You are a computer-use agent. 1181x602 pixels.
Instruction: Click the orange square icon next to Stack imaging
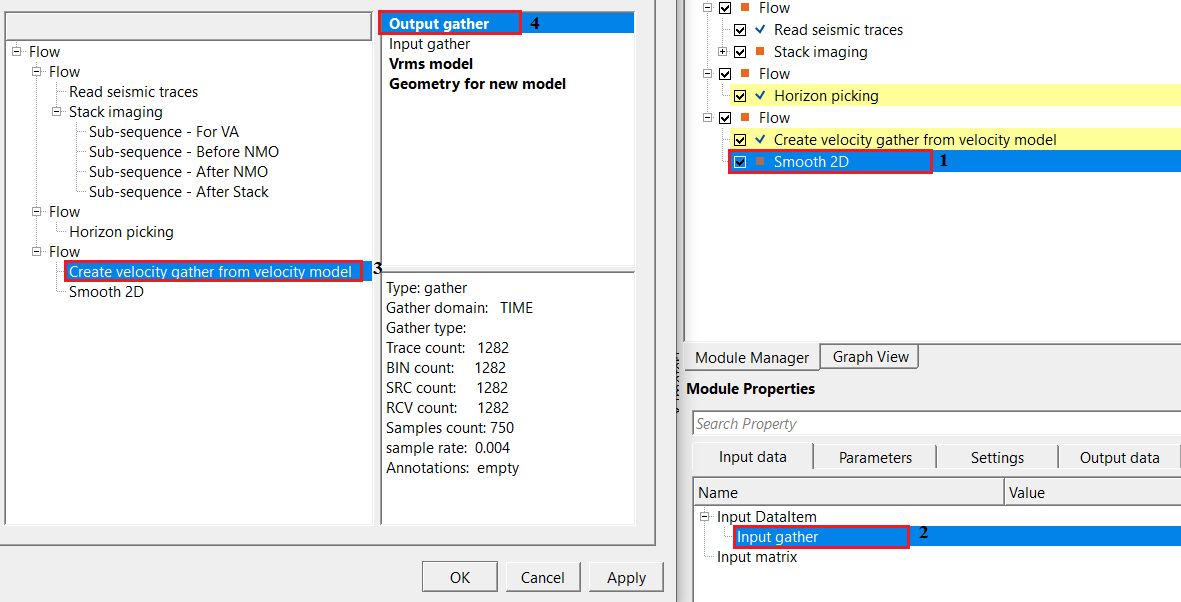(x=760, y=51)
